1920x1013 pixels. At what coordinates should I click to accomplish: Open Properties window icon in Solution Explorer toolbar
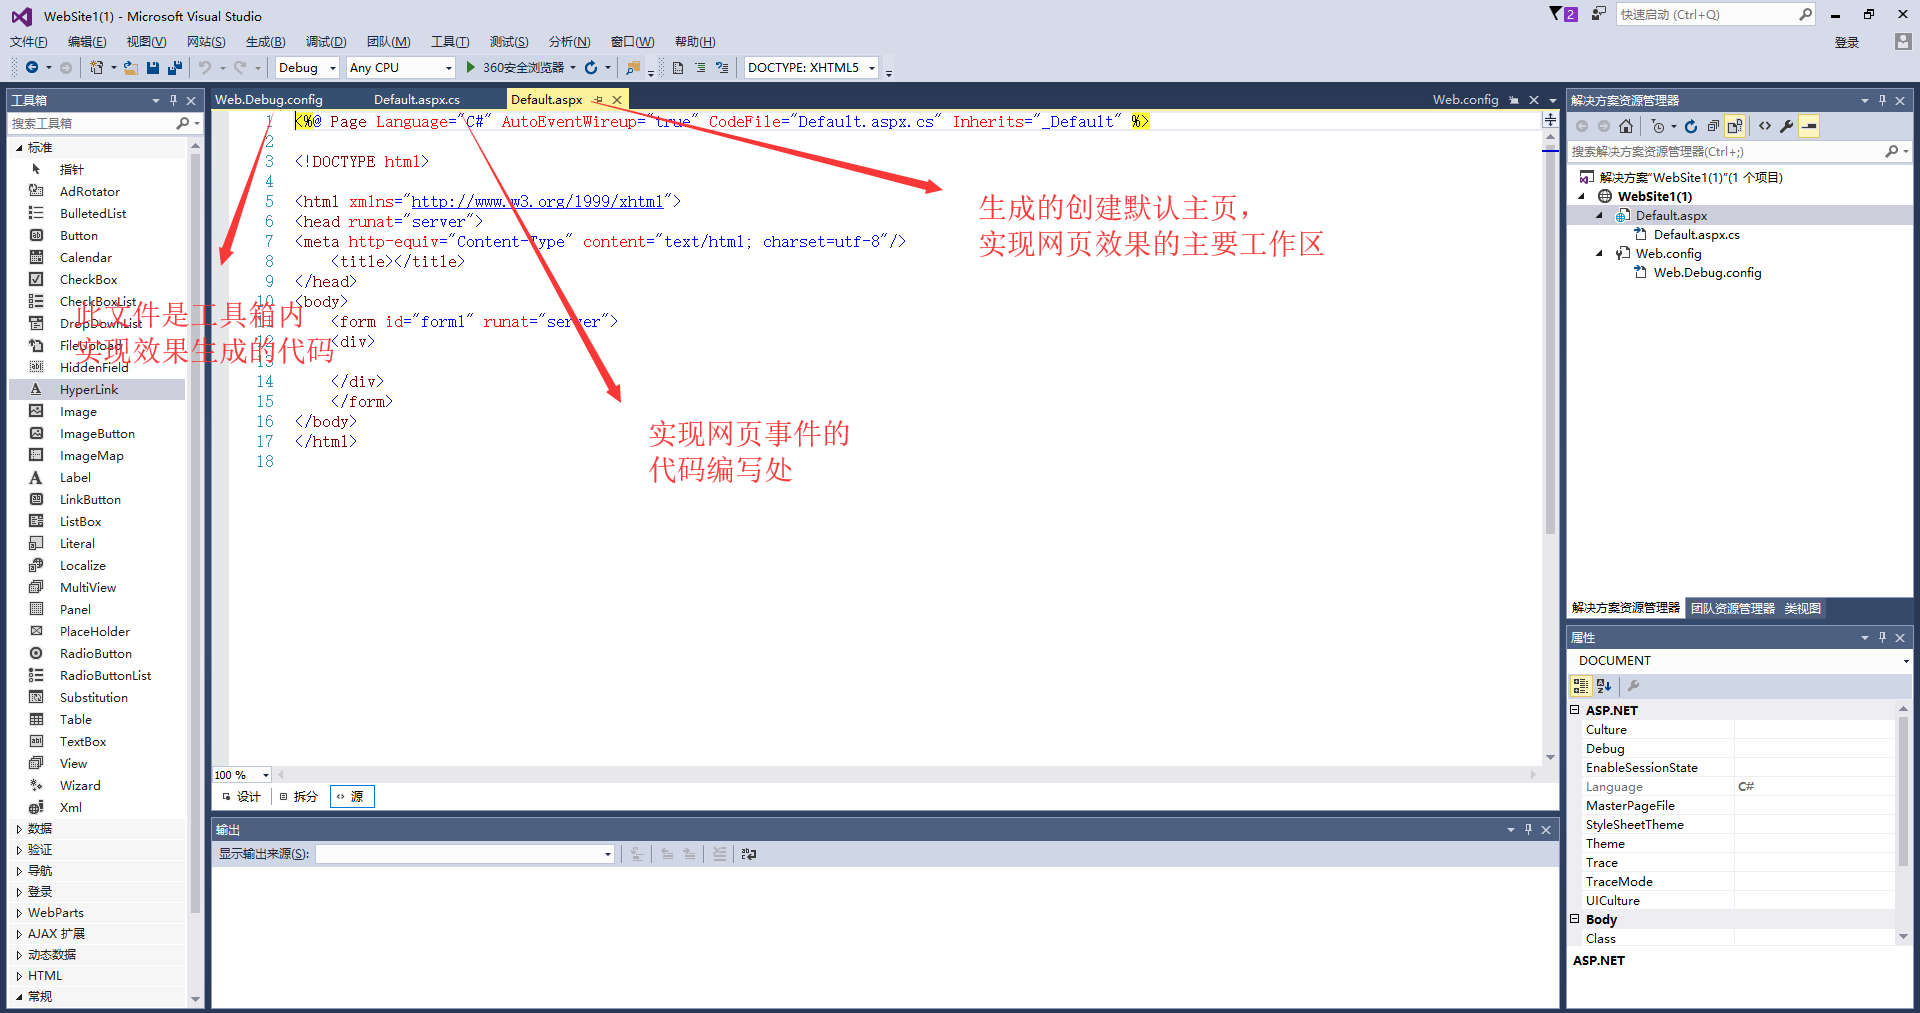1786,126
